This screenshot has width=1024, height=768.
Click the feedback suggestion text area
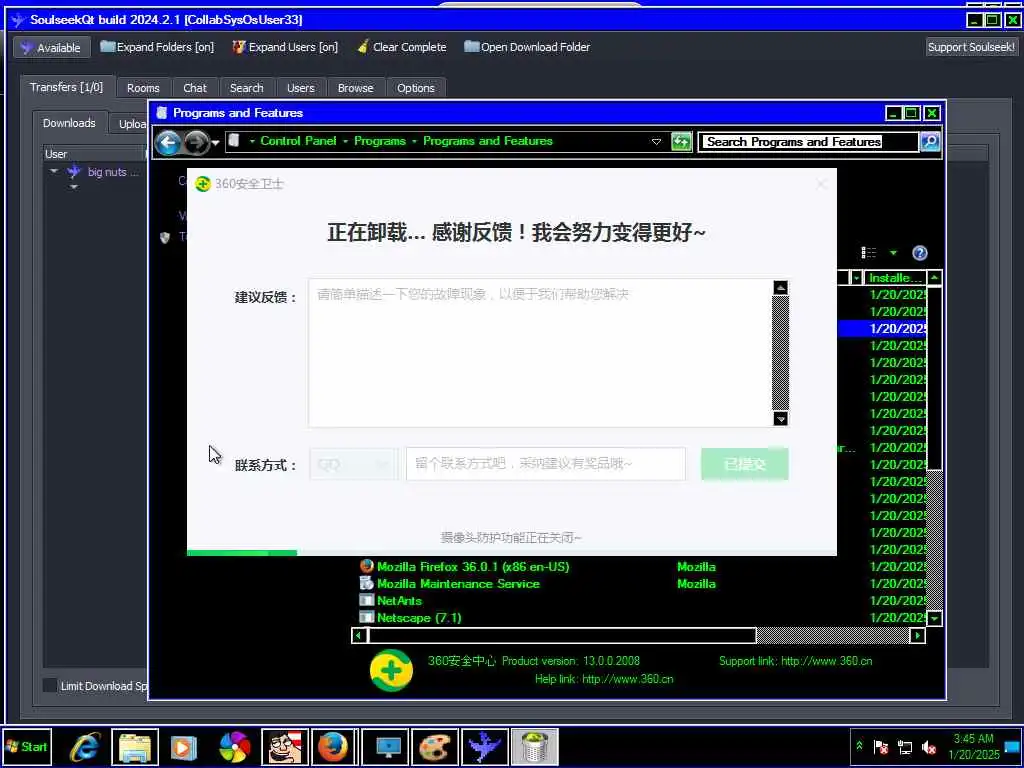[540, 353]
